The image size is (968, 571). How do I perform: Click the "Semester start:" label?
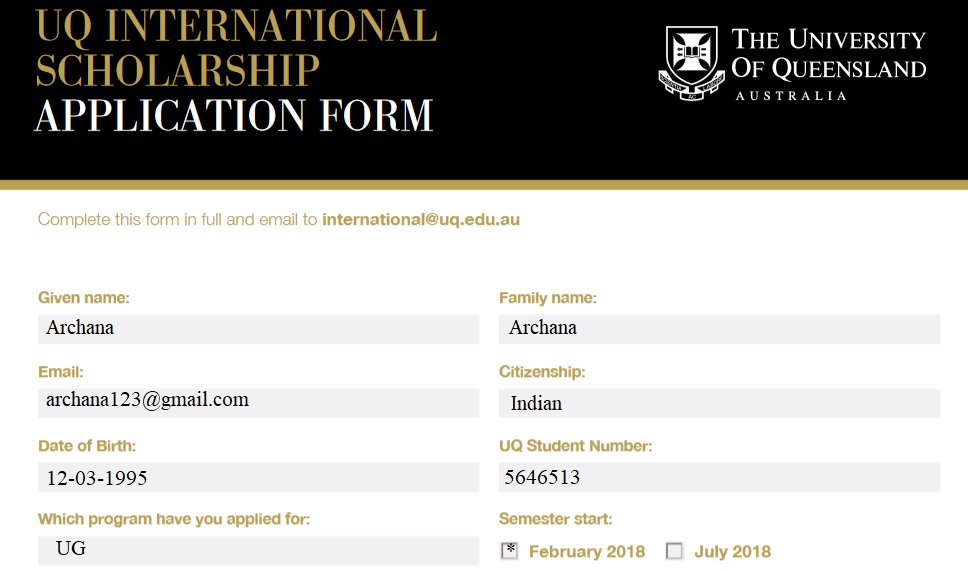(555, 519)
